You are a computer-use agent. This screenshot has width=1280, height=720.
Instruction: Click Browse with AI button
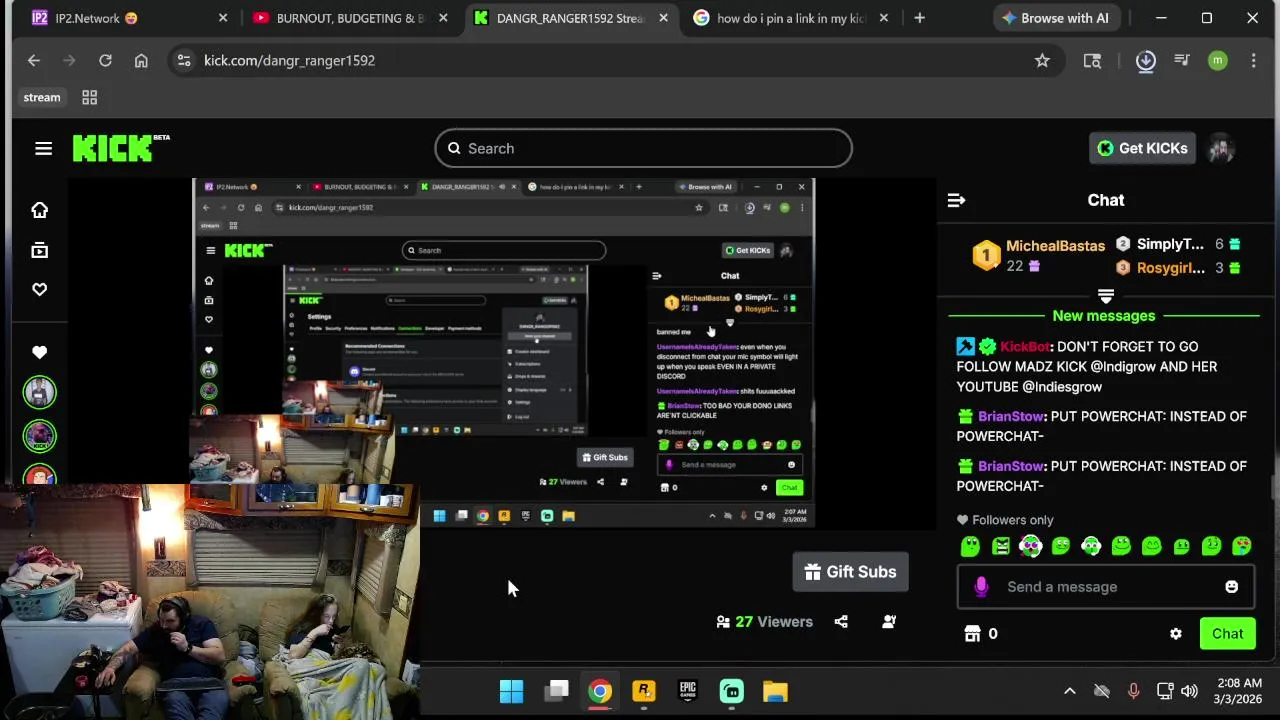coord(1055,18)
